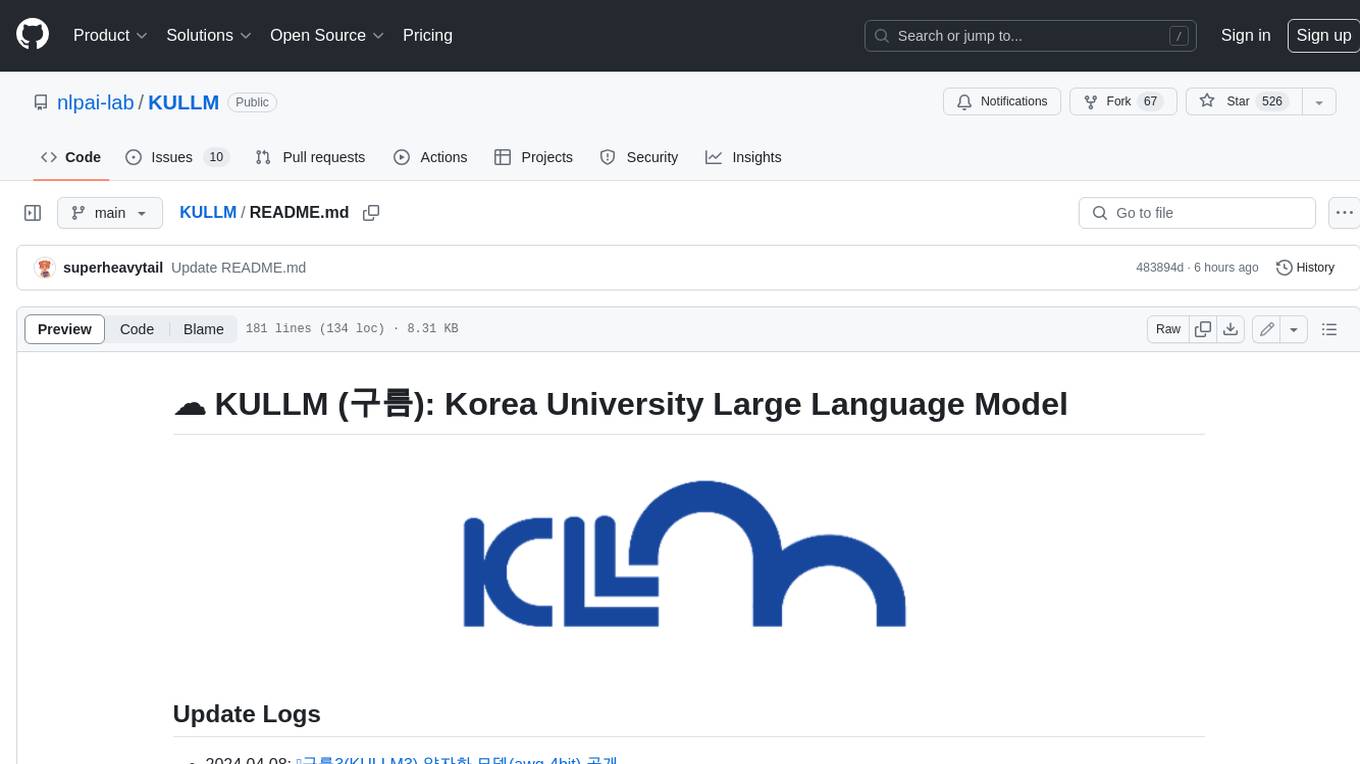Viewport: 1360px width, 764px height.
Task: Click the Star count 526
Action: click(1272, 102)
